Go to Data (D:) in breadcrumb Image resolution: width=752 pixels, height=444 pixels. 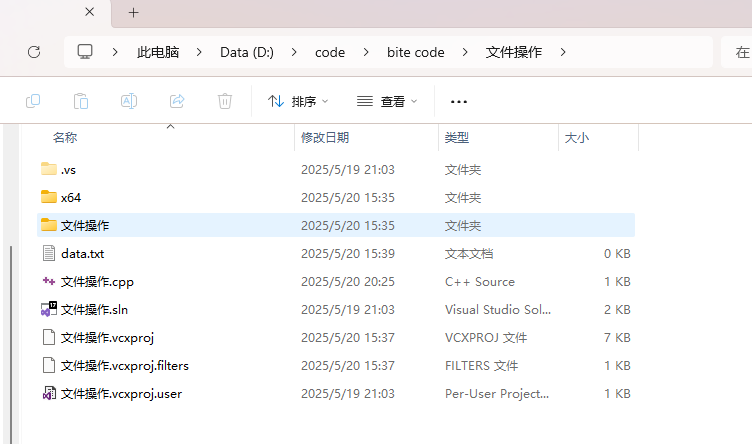pyautogui.click(x=247, y=52)
